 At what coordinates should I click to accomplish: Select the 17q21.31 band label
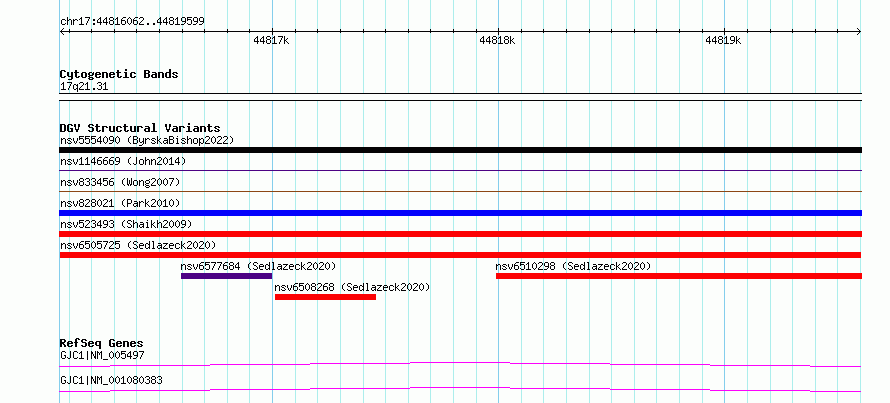84,87
